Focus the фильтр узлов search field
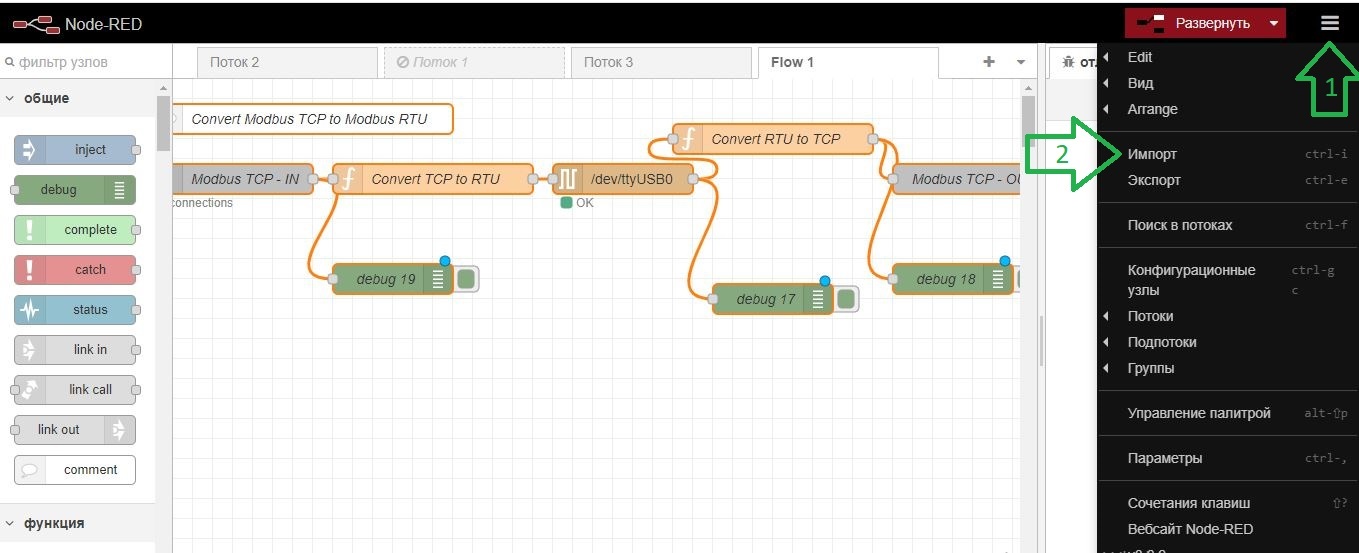The width and height of the screenshot is (1359, 553). 84,62
